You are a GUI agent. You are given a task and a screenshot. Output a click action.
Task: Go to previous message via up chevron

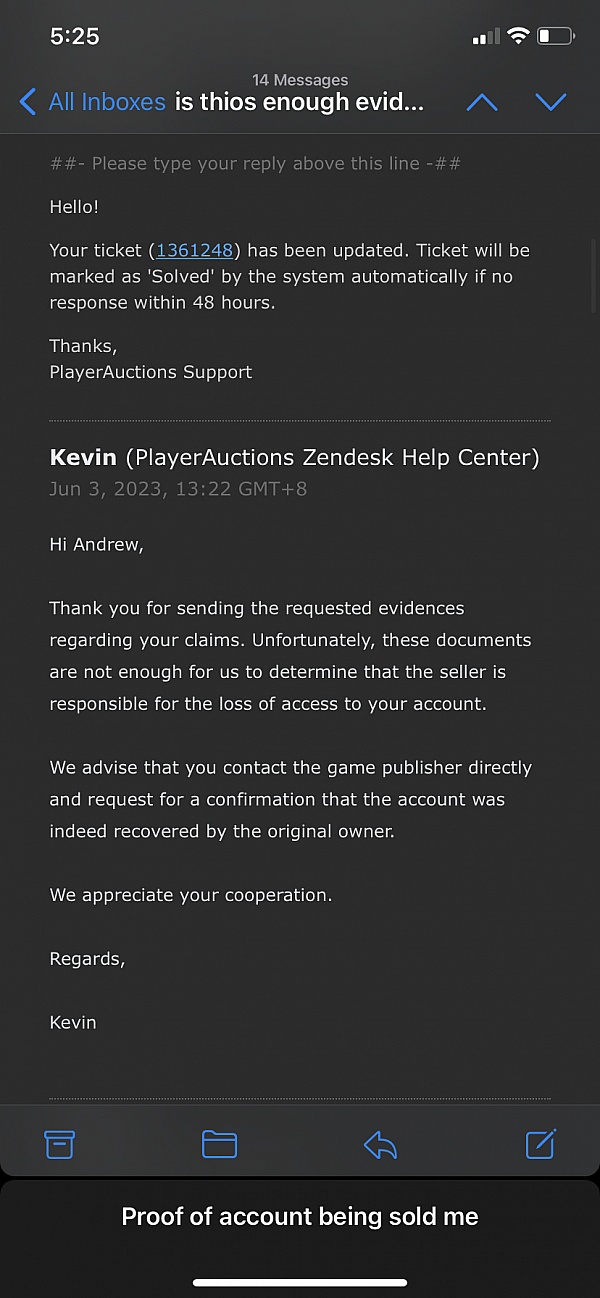[x=481, y=101]
